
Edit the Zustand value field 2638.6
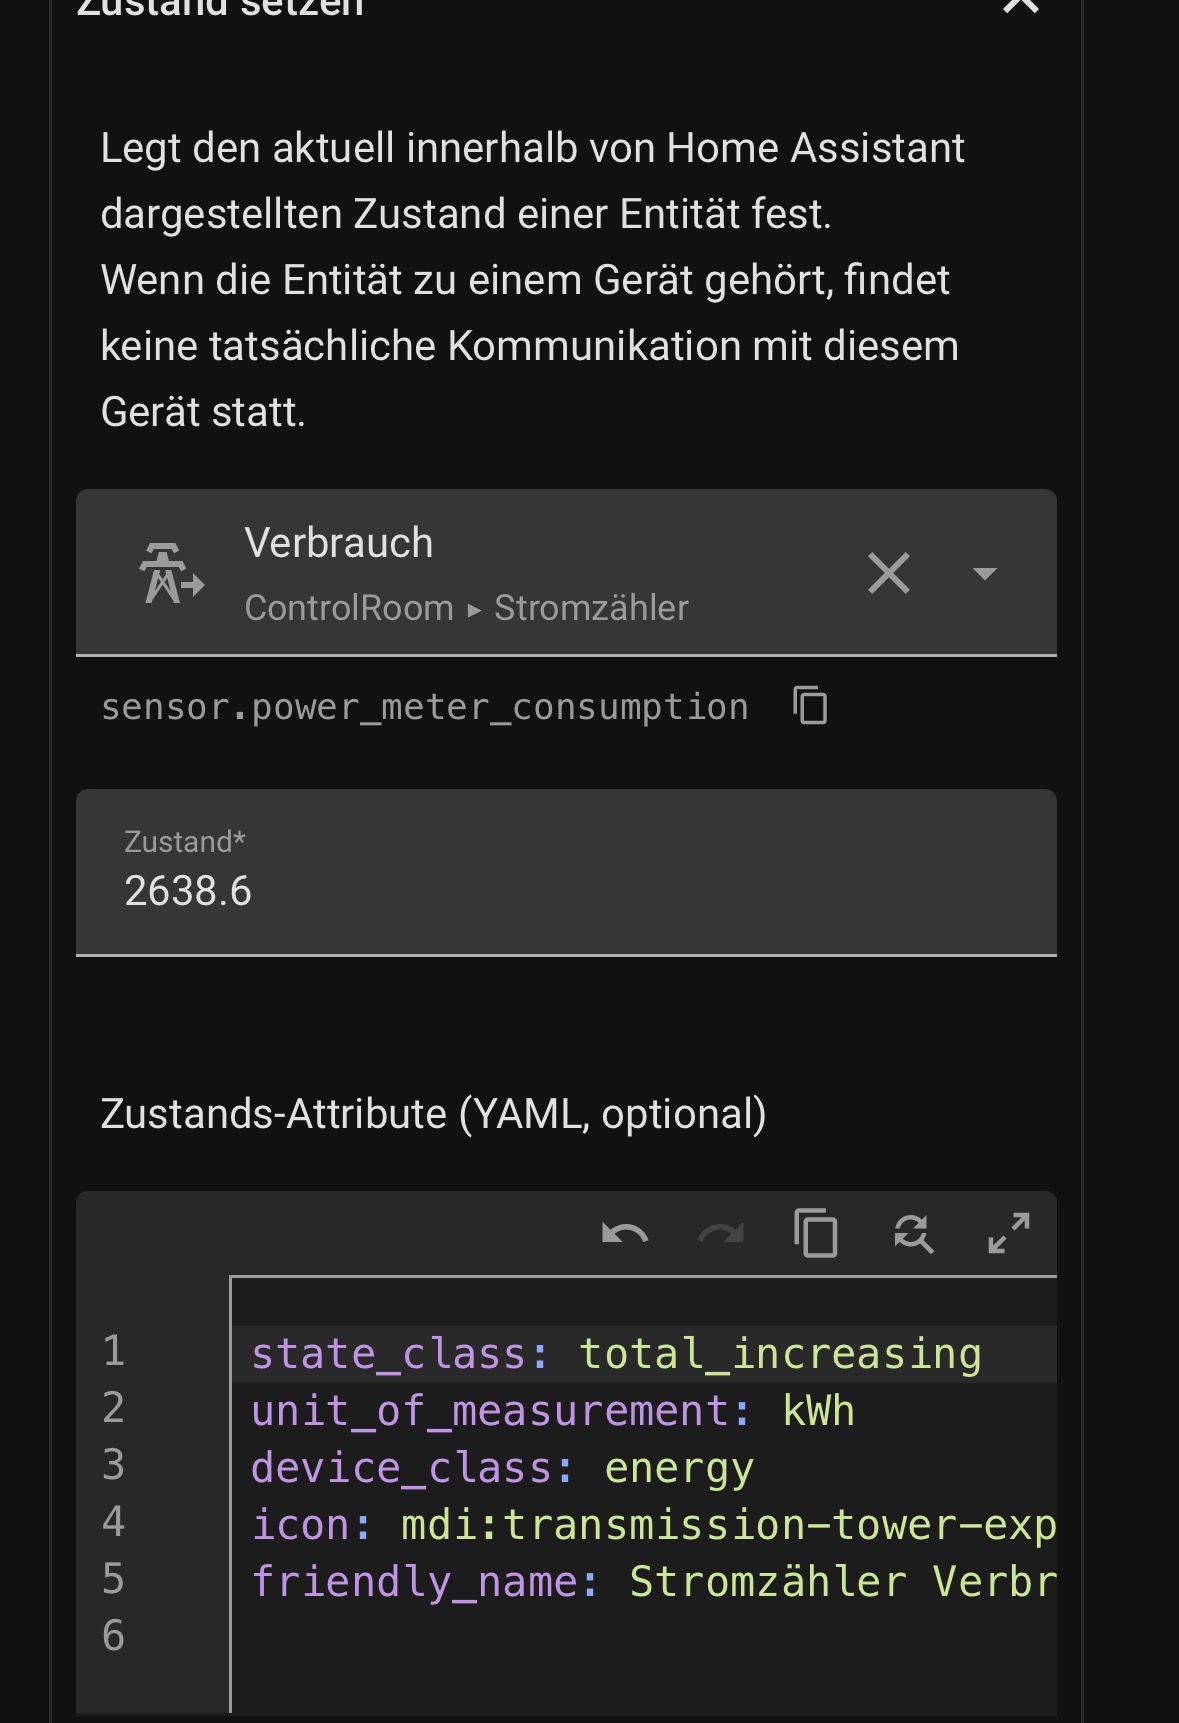566,872
